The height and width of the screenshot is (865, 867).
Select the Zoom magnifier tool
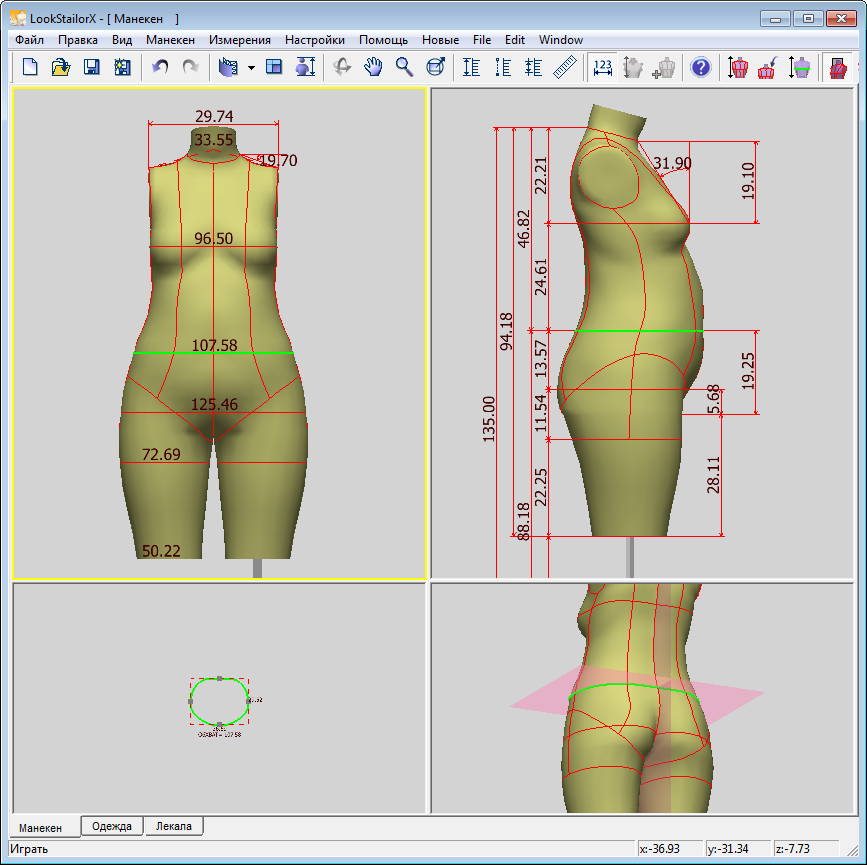(x=404, y=67)
